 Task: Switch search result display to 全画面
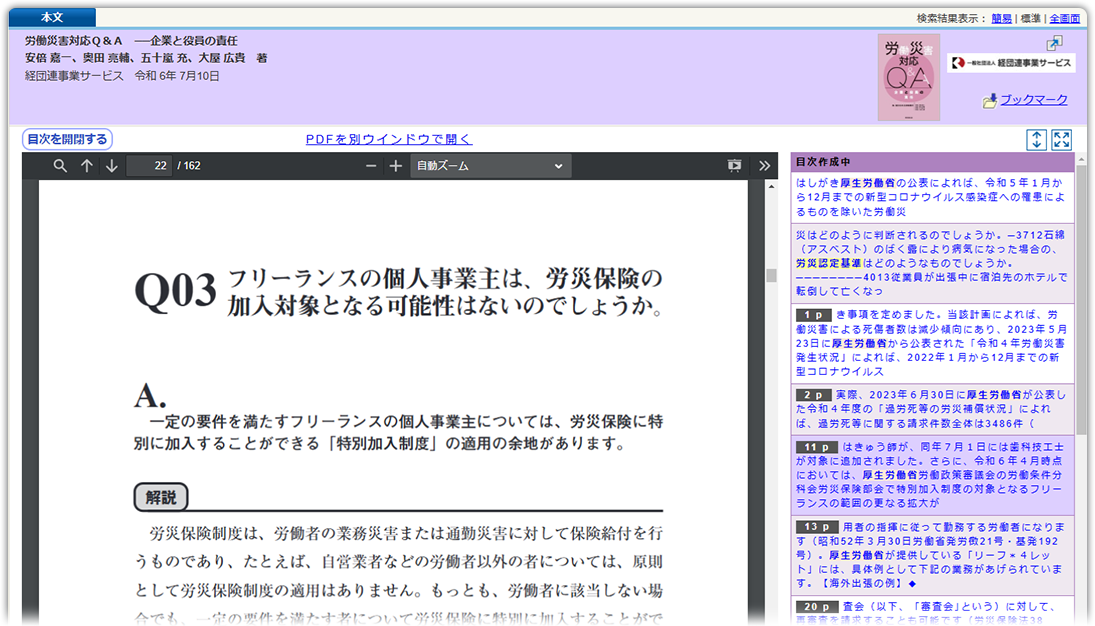coord(1067,17)
